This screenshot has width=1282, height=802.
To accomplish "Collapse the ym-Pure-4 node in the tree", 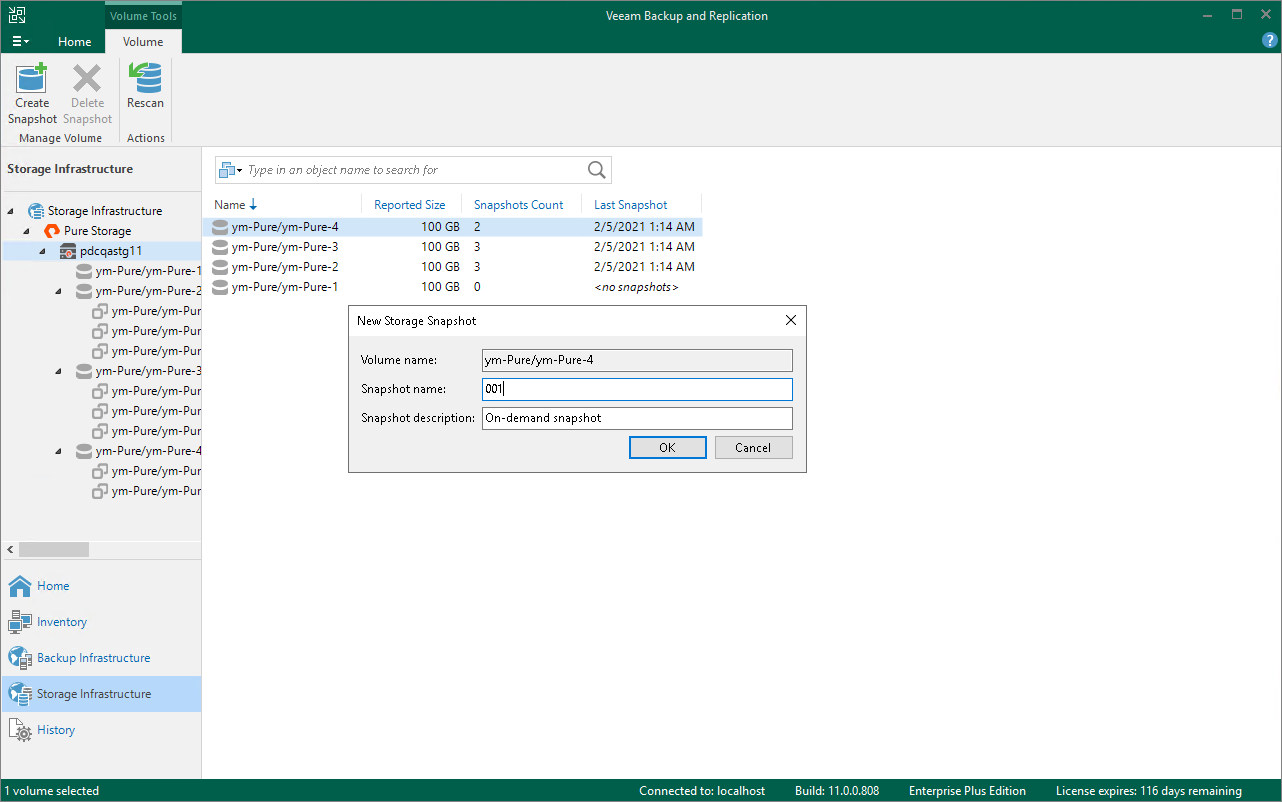I will (58, 451).
